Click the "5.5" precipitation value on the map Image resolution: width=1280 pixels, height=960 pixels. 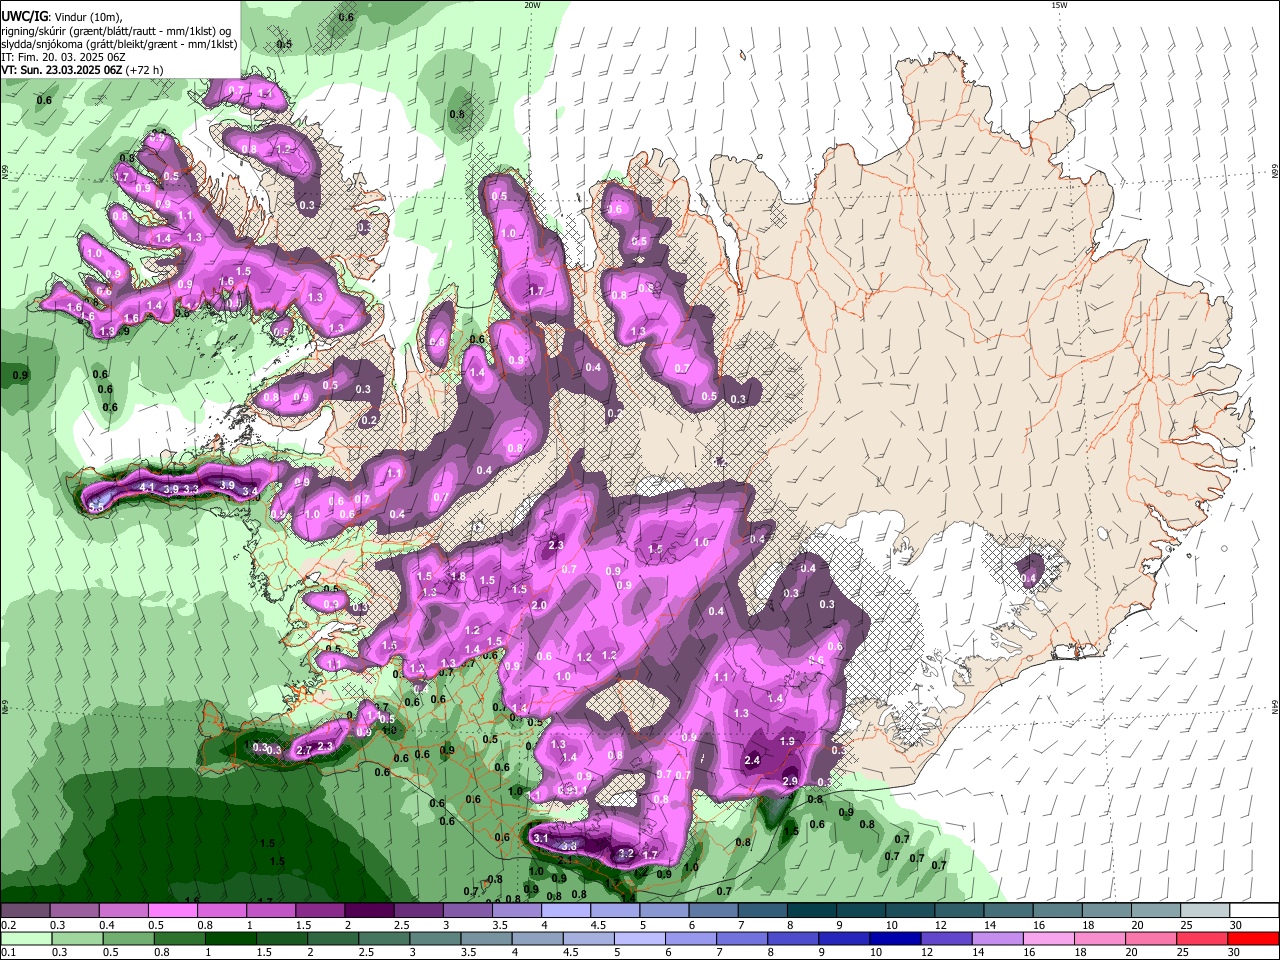point(96,508)
